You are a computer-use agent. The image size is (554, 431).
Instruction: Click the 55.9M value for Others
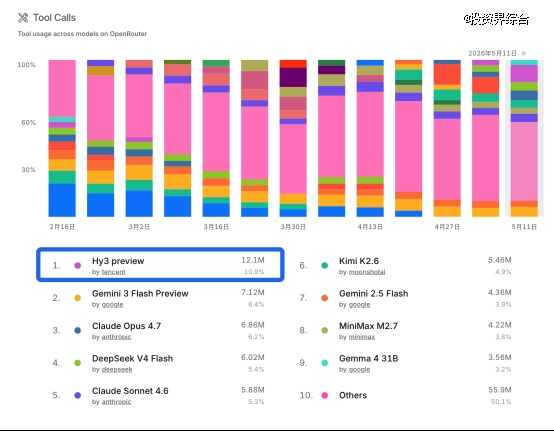click(x=500, y=390)
